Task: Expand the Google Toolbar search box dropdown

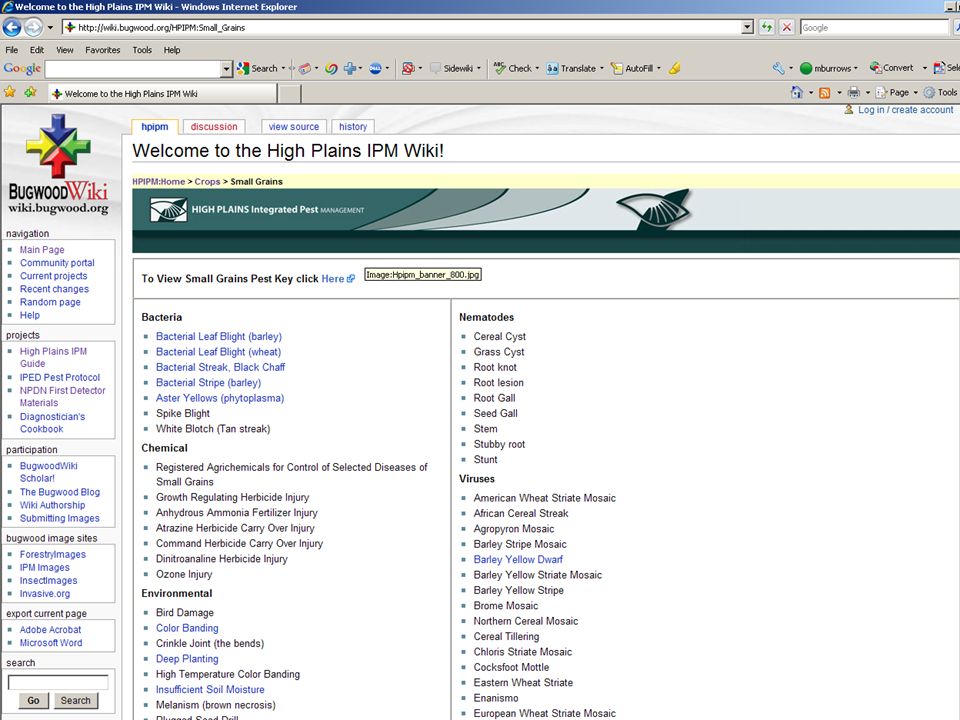Action: click(x=227, y=69)
